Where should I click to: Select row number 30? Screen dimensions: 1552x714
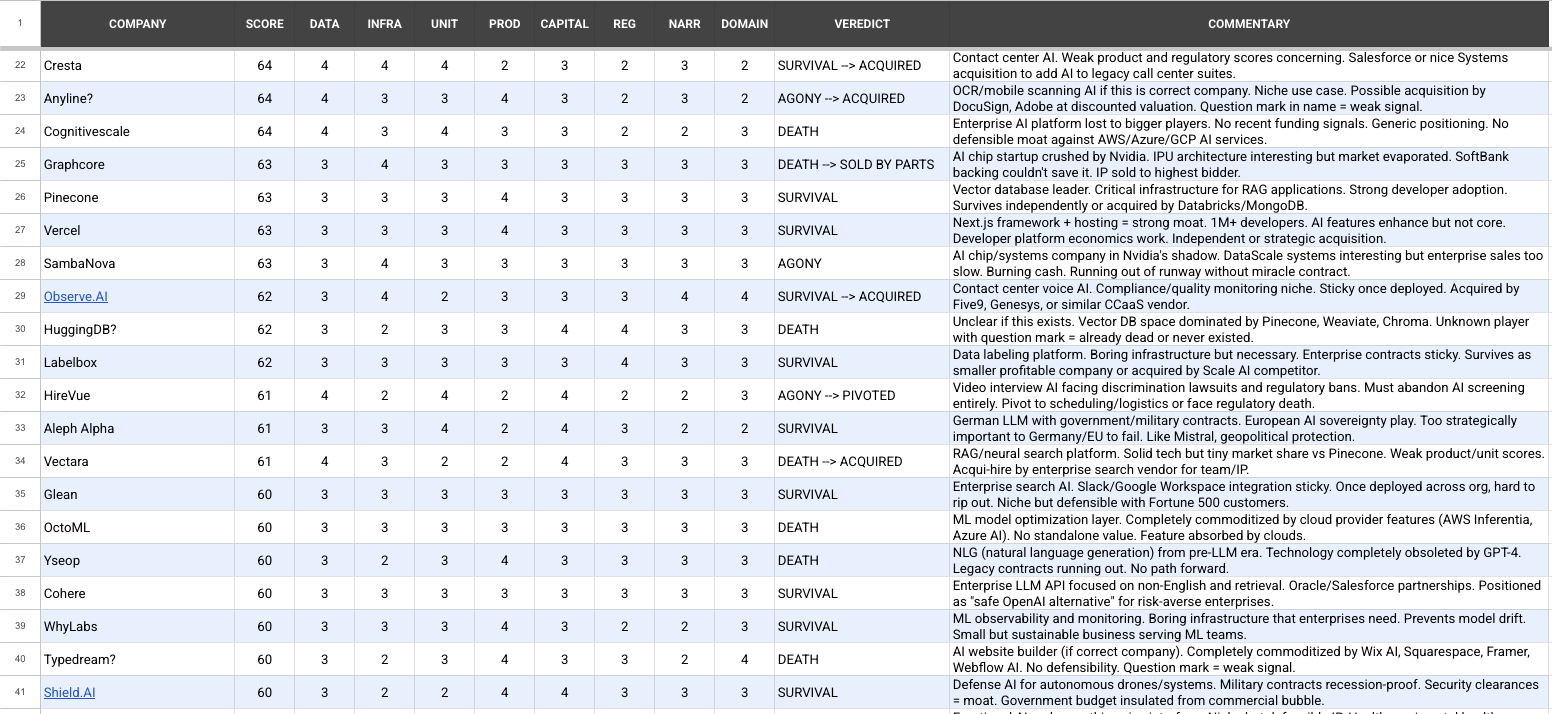click(20, 330)
